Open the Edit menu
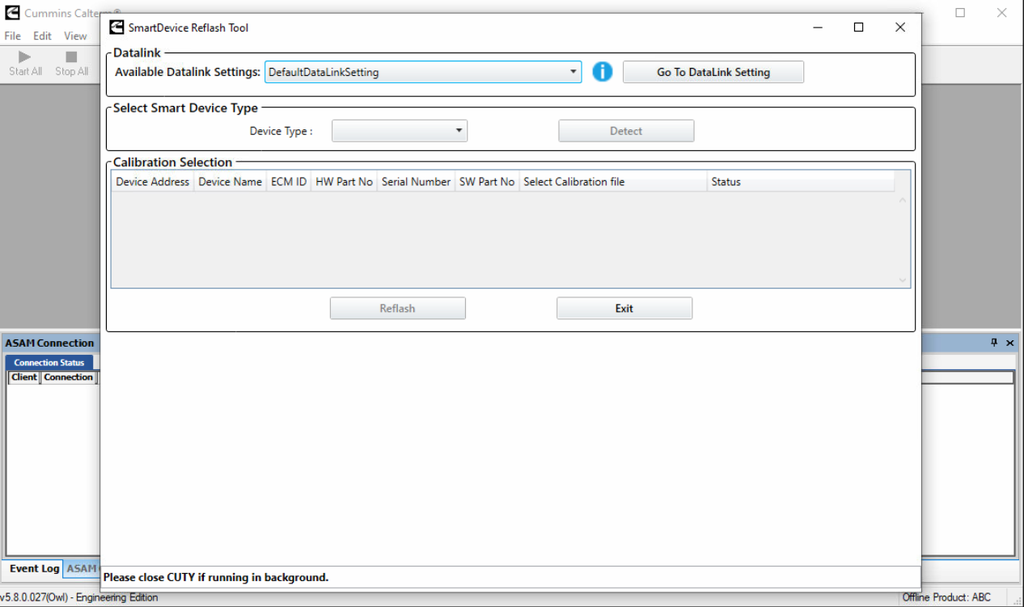This screenshot has height=607, width=1024. 42,36
